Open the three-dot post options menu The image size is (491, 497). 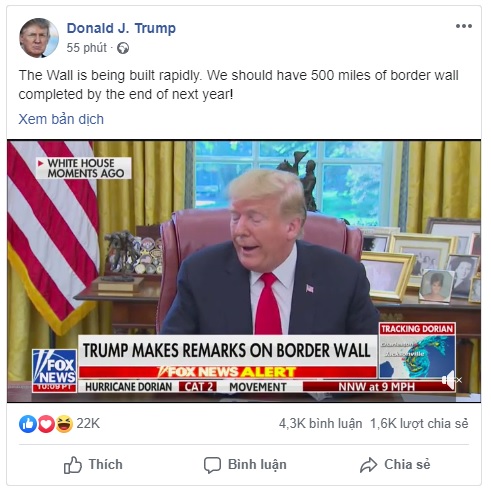coord(464,26)
